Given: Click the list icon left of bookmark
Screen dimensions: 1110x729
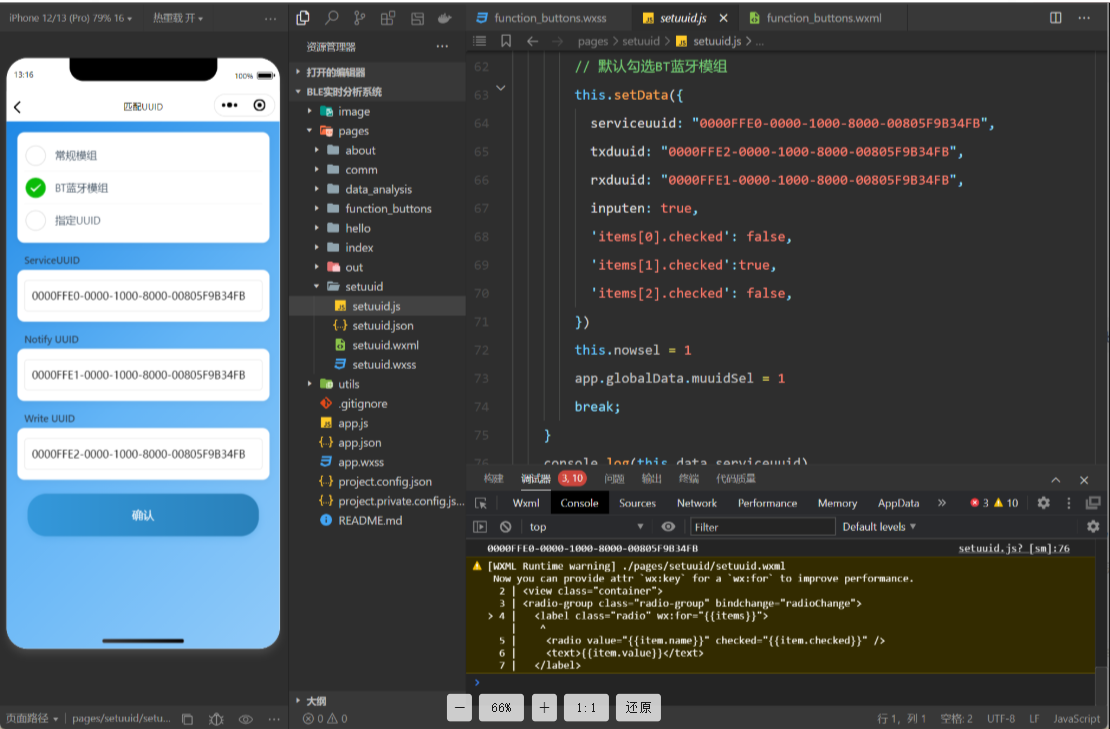Looking at the screenshot, I should 479,41.
